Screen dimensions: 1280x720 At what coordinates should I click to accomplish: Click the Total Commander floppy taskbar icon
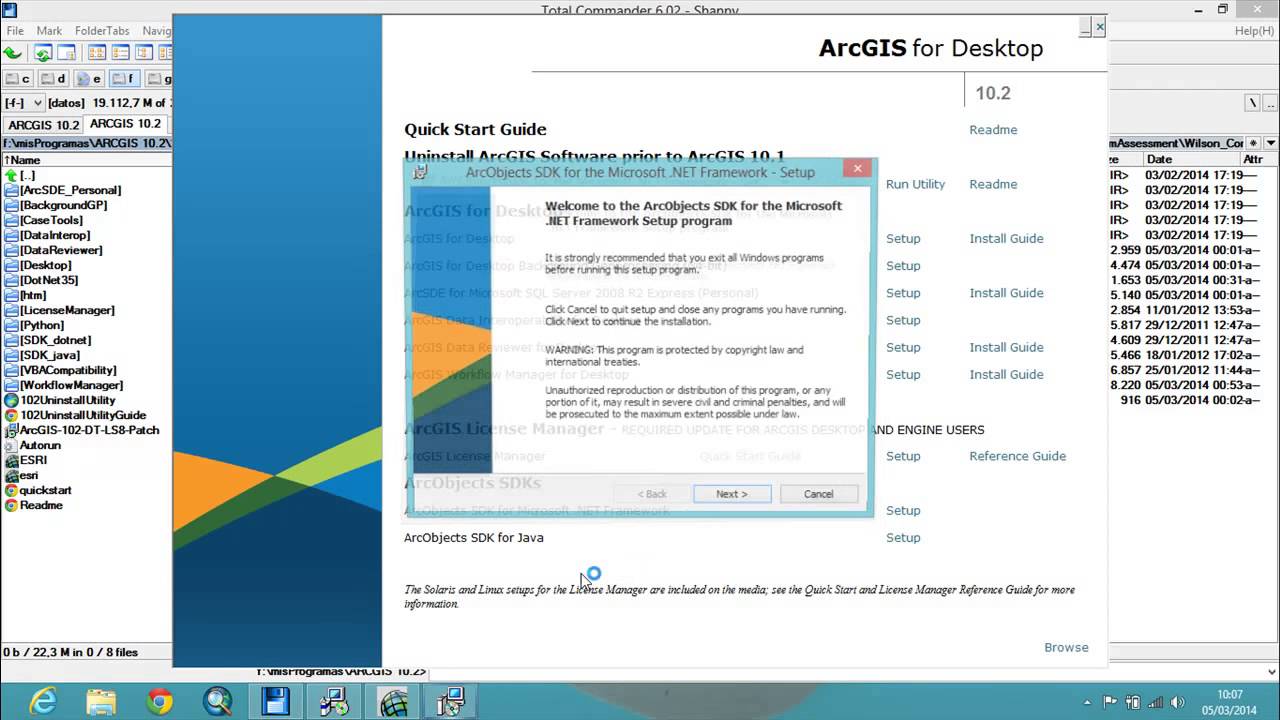[276, 702]
